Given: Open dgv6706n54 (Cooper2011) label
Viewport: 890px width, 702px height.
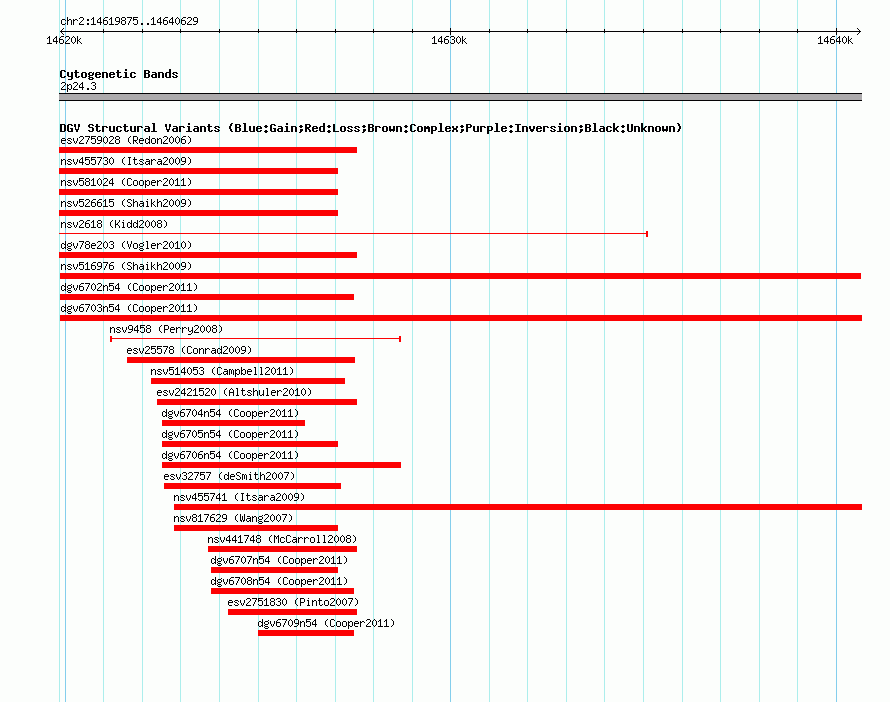Looking at the screenshot, I should point(230,455).
